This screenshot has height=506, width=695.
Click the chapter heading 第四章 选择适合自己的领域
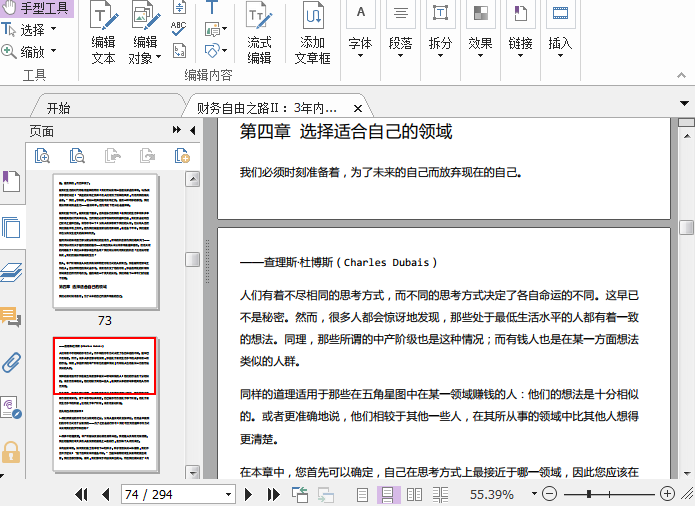[346, 132]
